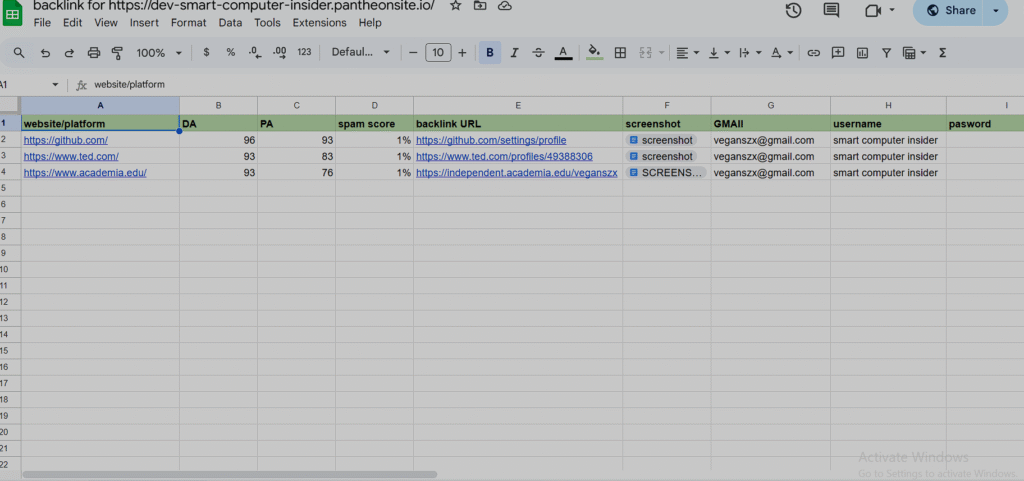Viewport: 1024px width, 481px height.
Task: Click the Print icon
Action: pyautogui.click(x=94, y=53)
